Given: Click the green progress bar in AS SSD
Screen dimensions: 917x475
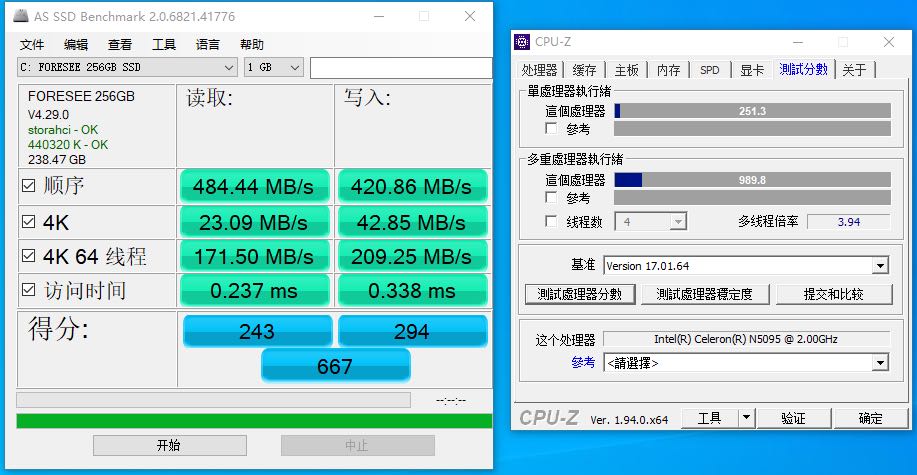Looking at the screenshot, I should click(x=254, y=421).
